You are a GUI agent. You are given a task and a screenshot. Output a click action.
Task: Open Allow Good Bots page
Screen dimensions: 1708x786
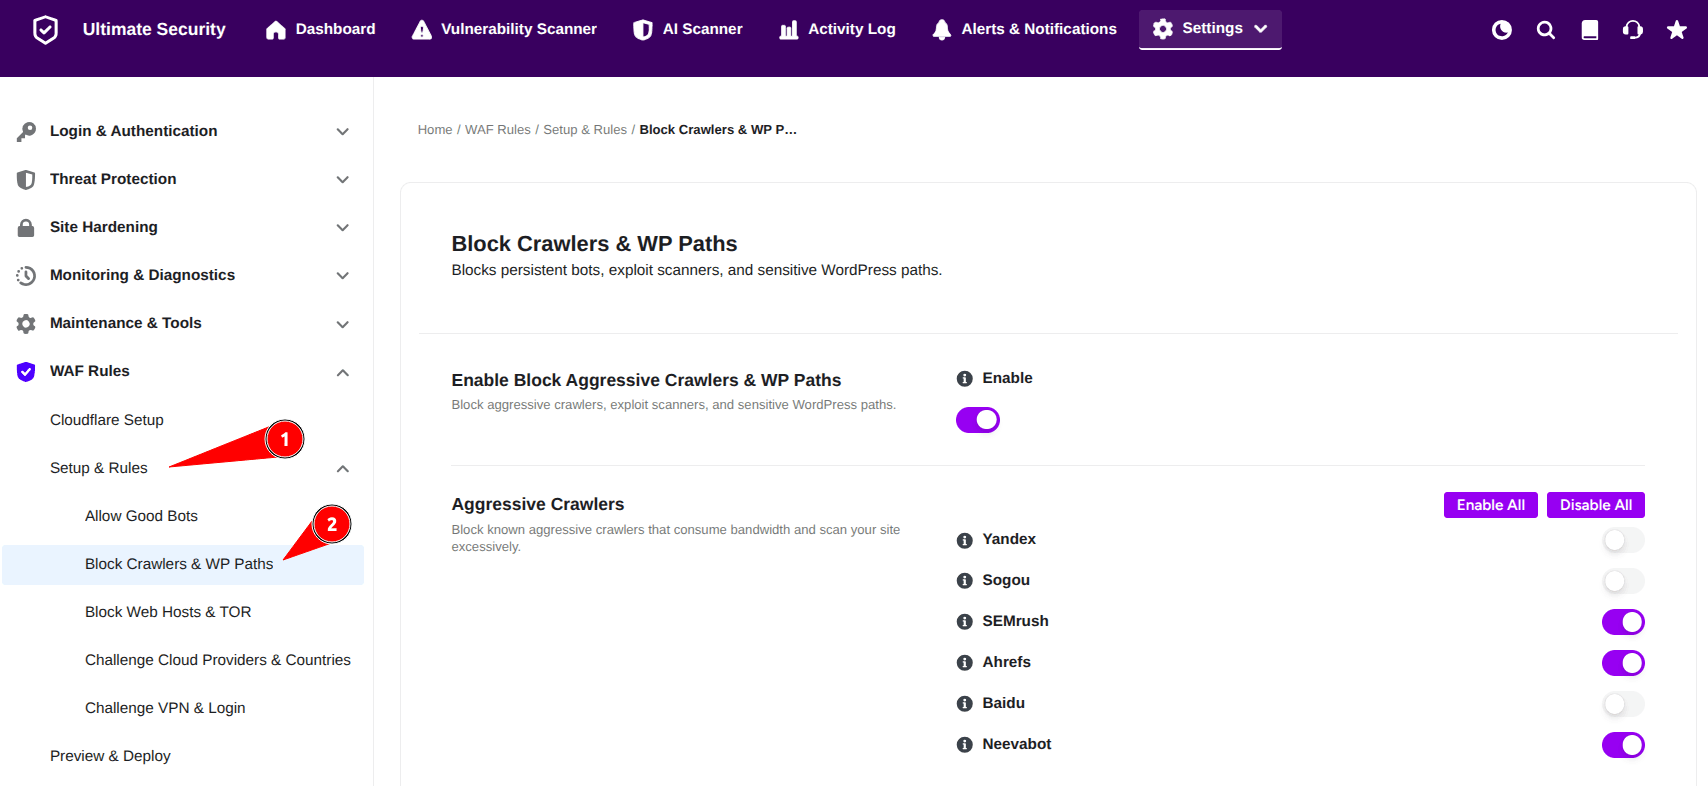click(141, 516)
